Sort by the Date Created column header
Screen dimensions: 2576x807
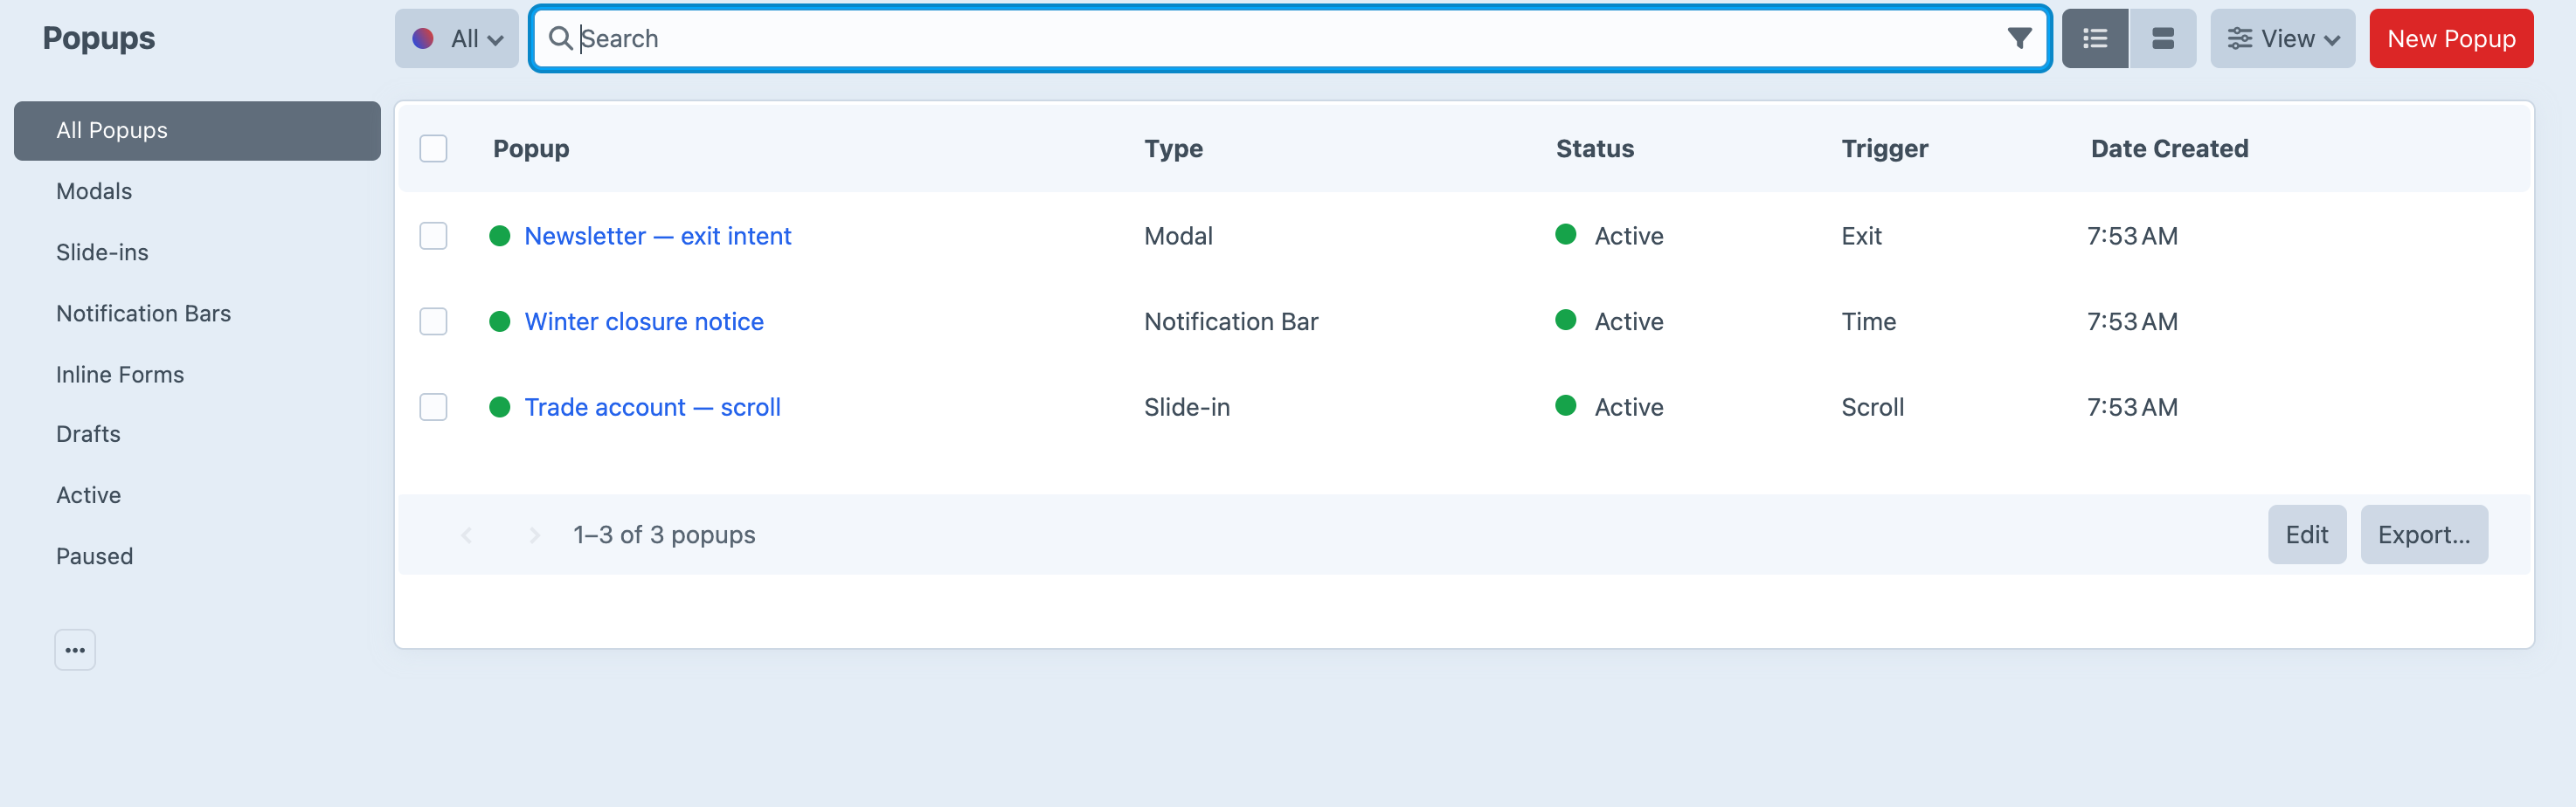[2170, 149]
